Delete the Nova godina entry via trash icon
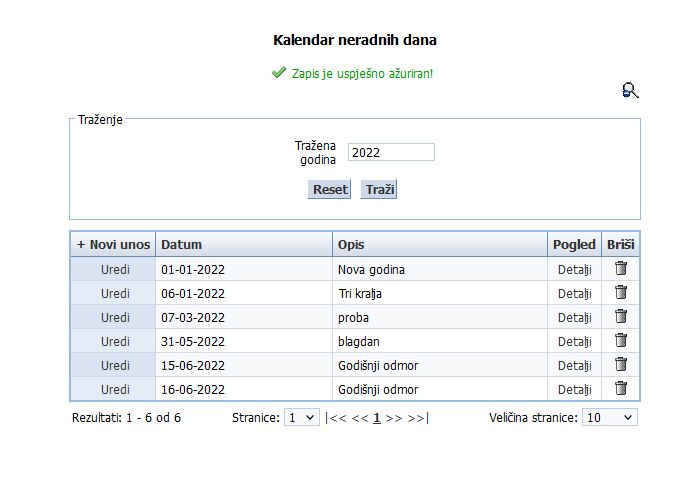This screenshot has width=687, height=495. click(x=620, y=269)
